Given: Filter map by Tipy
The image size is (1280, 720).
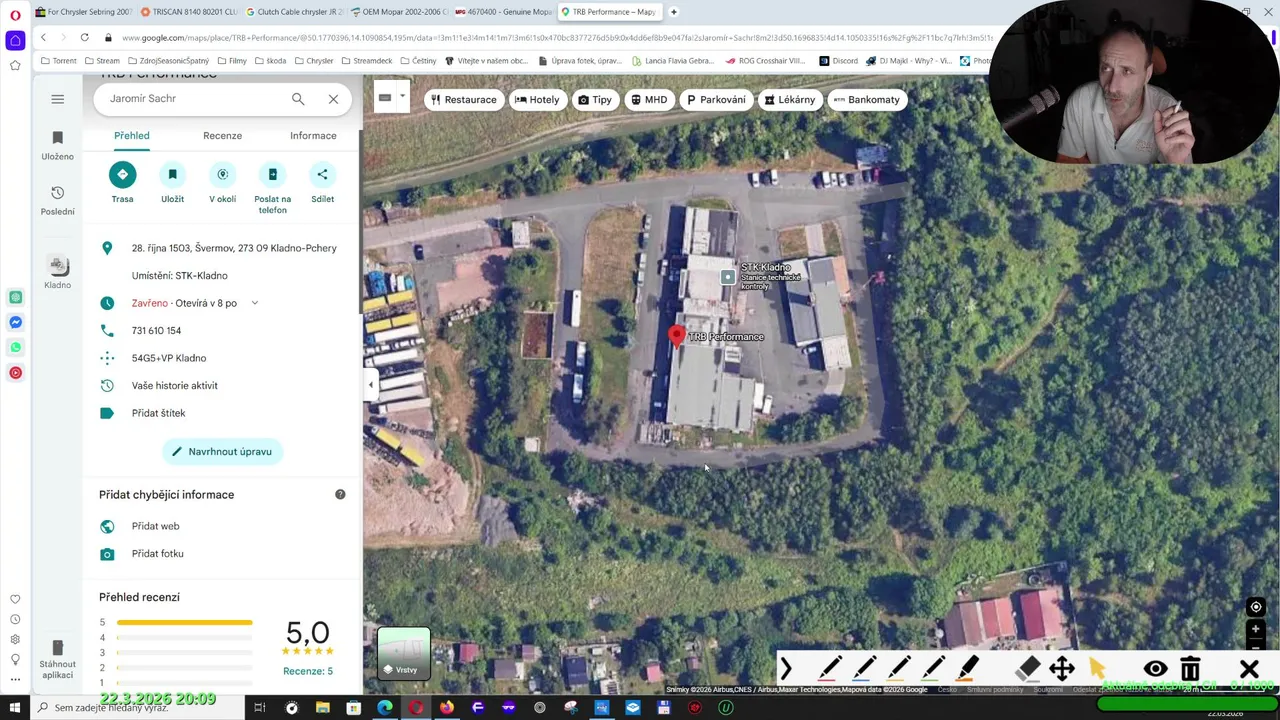Looking at the screenshot, I should pos(595,100).
